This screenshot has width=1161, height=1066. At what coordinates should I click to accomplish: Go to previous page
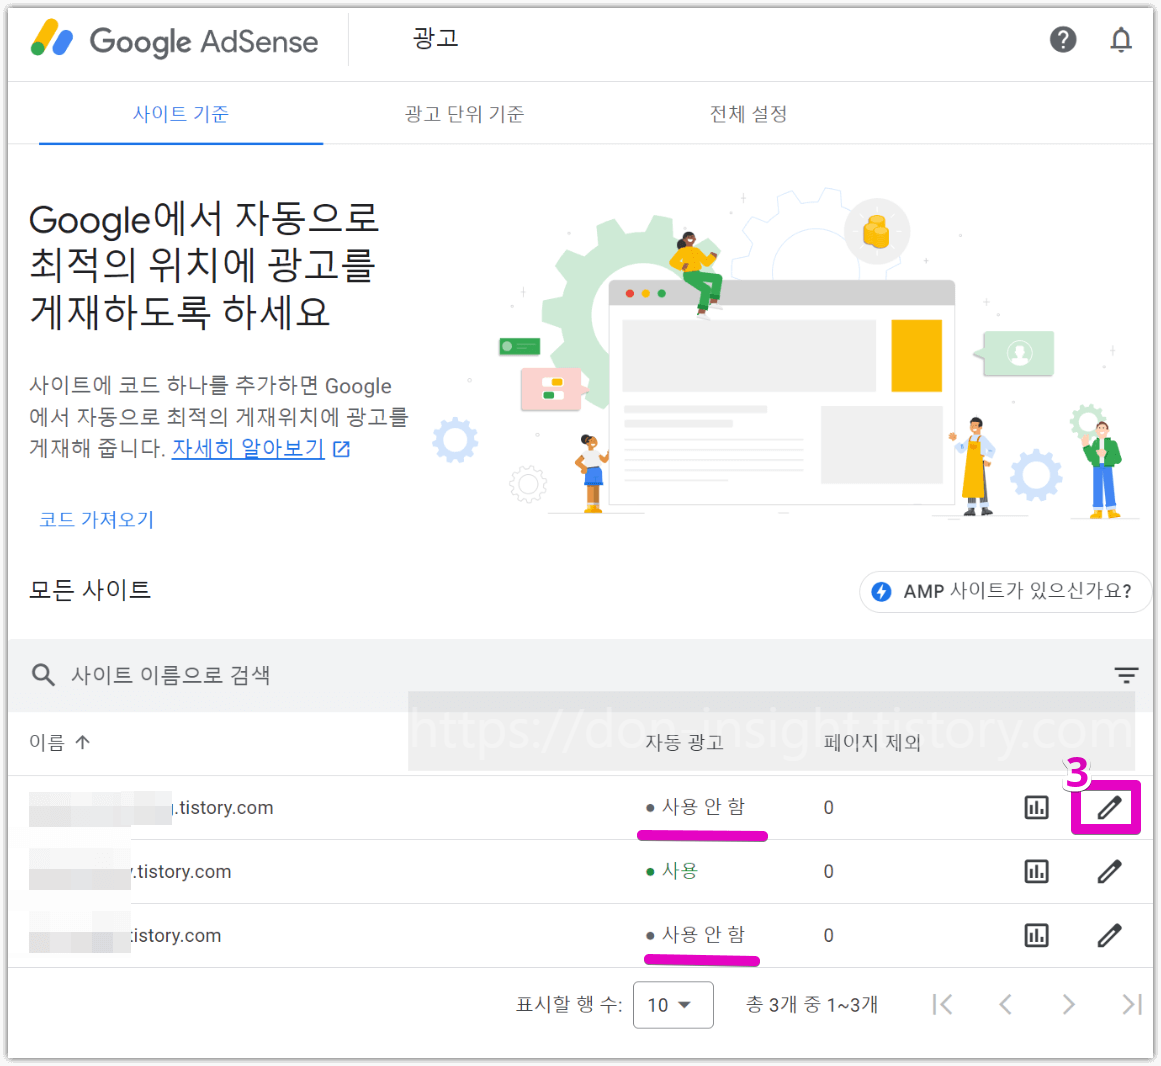(x=1005, y=1005)
